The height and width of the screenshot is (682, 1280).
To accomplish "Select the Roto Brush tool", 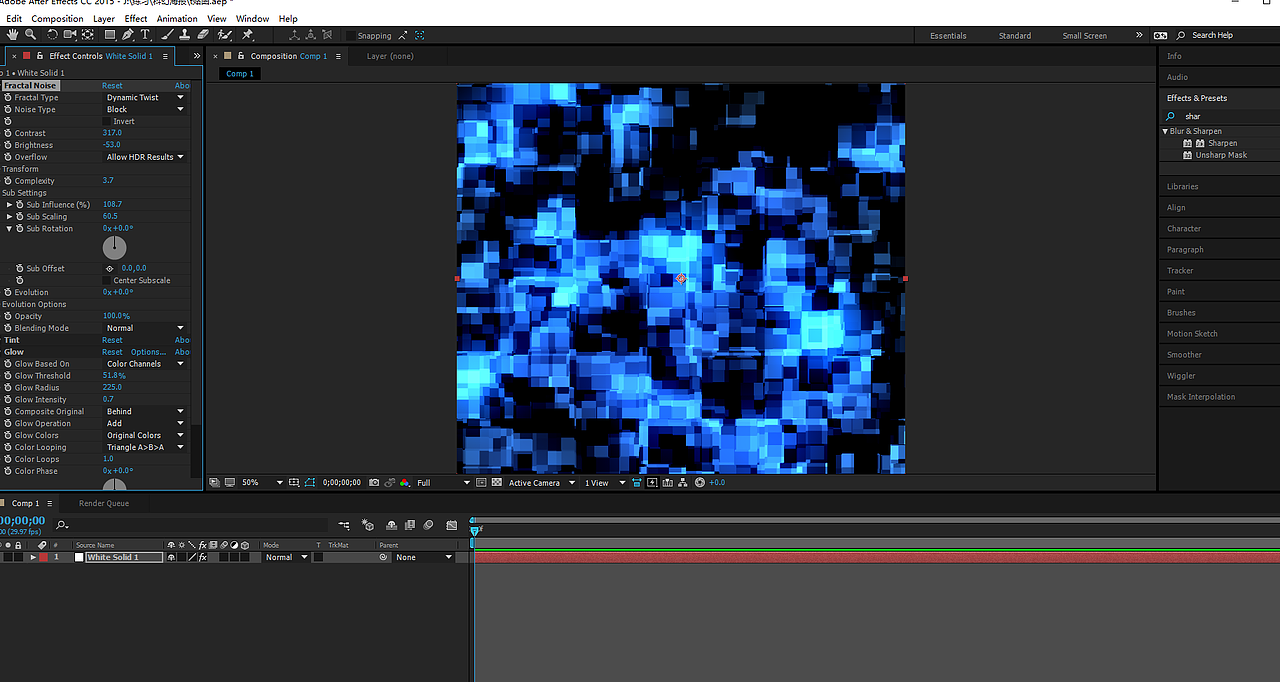I will pyautogui.click(x=224, y=35).
